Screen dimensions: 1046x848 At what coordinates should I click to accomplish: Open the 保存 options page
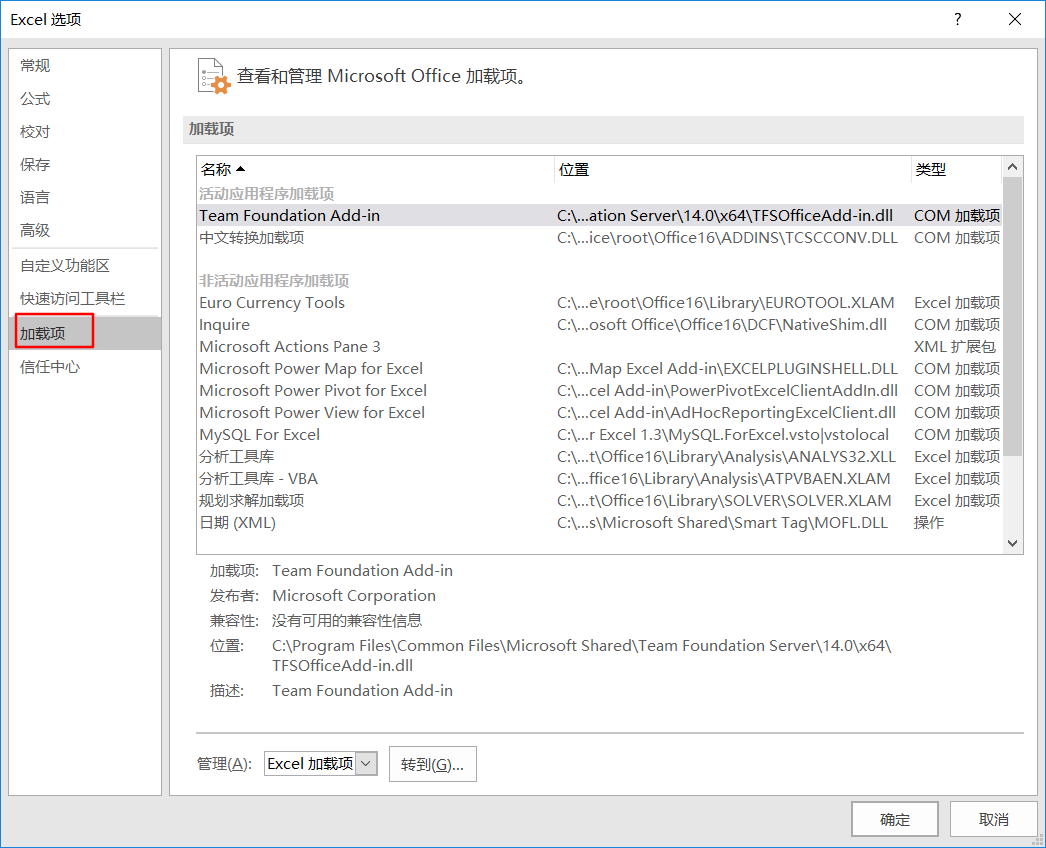pyautogui.click(x=85, y=164)
